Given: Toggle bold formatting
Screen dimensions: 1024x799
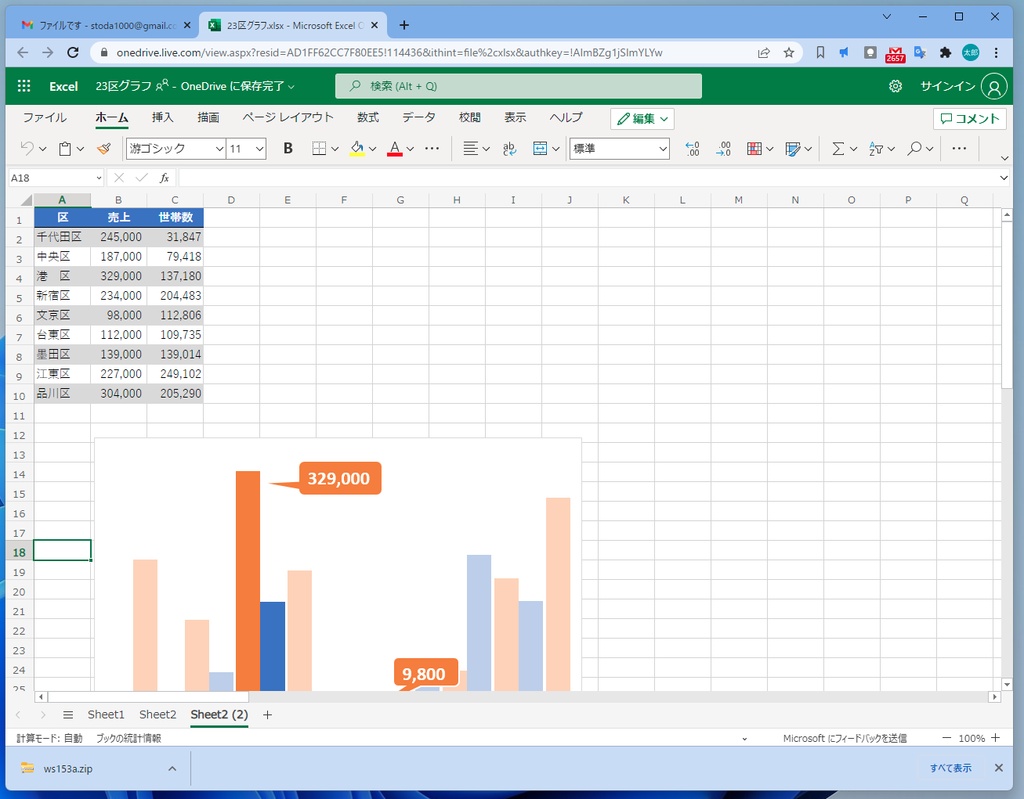Looking at the screenshot, I should pyautogui.click(x=288, y=148).
